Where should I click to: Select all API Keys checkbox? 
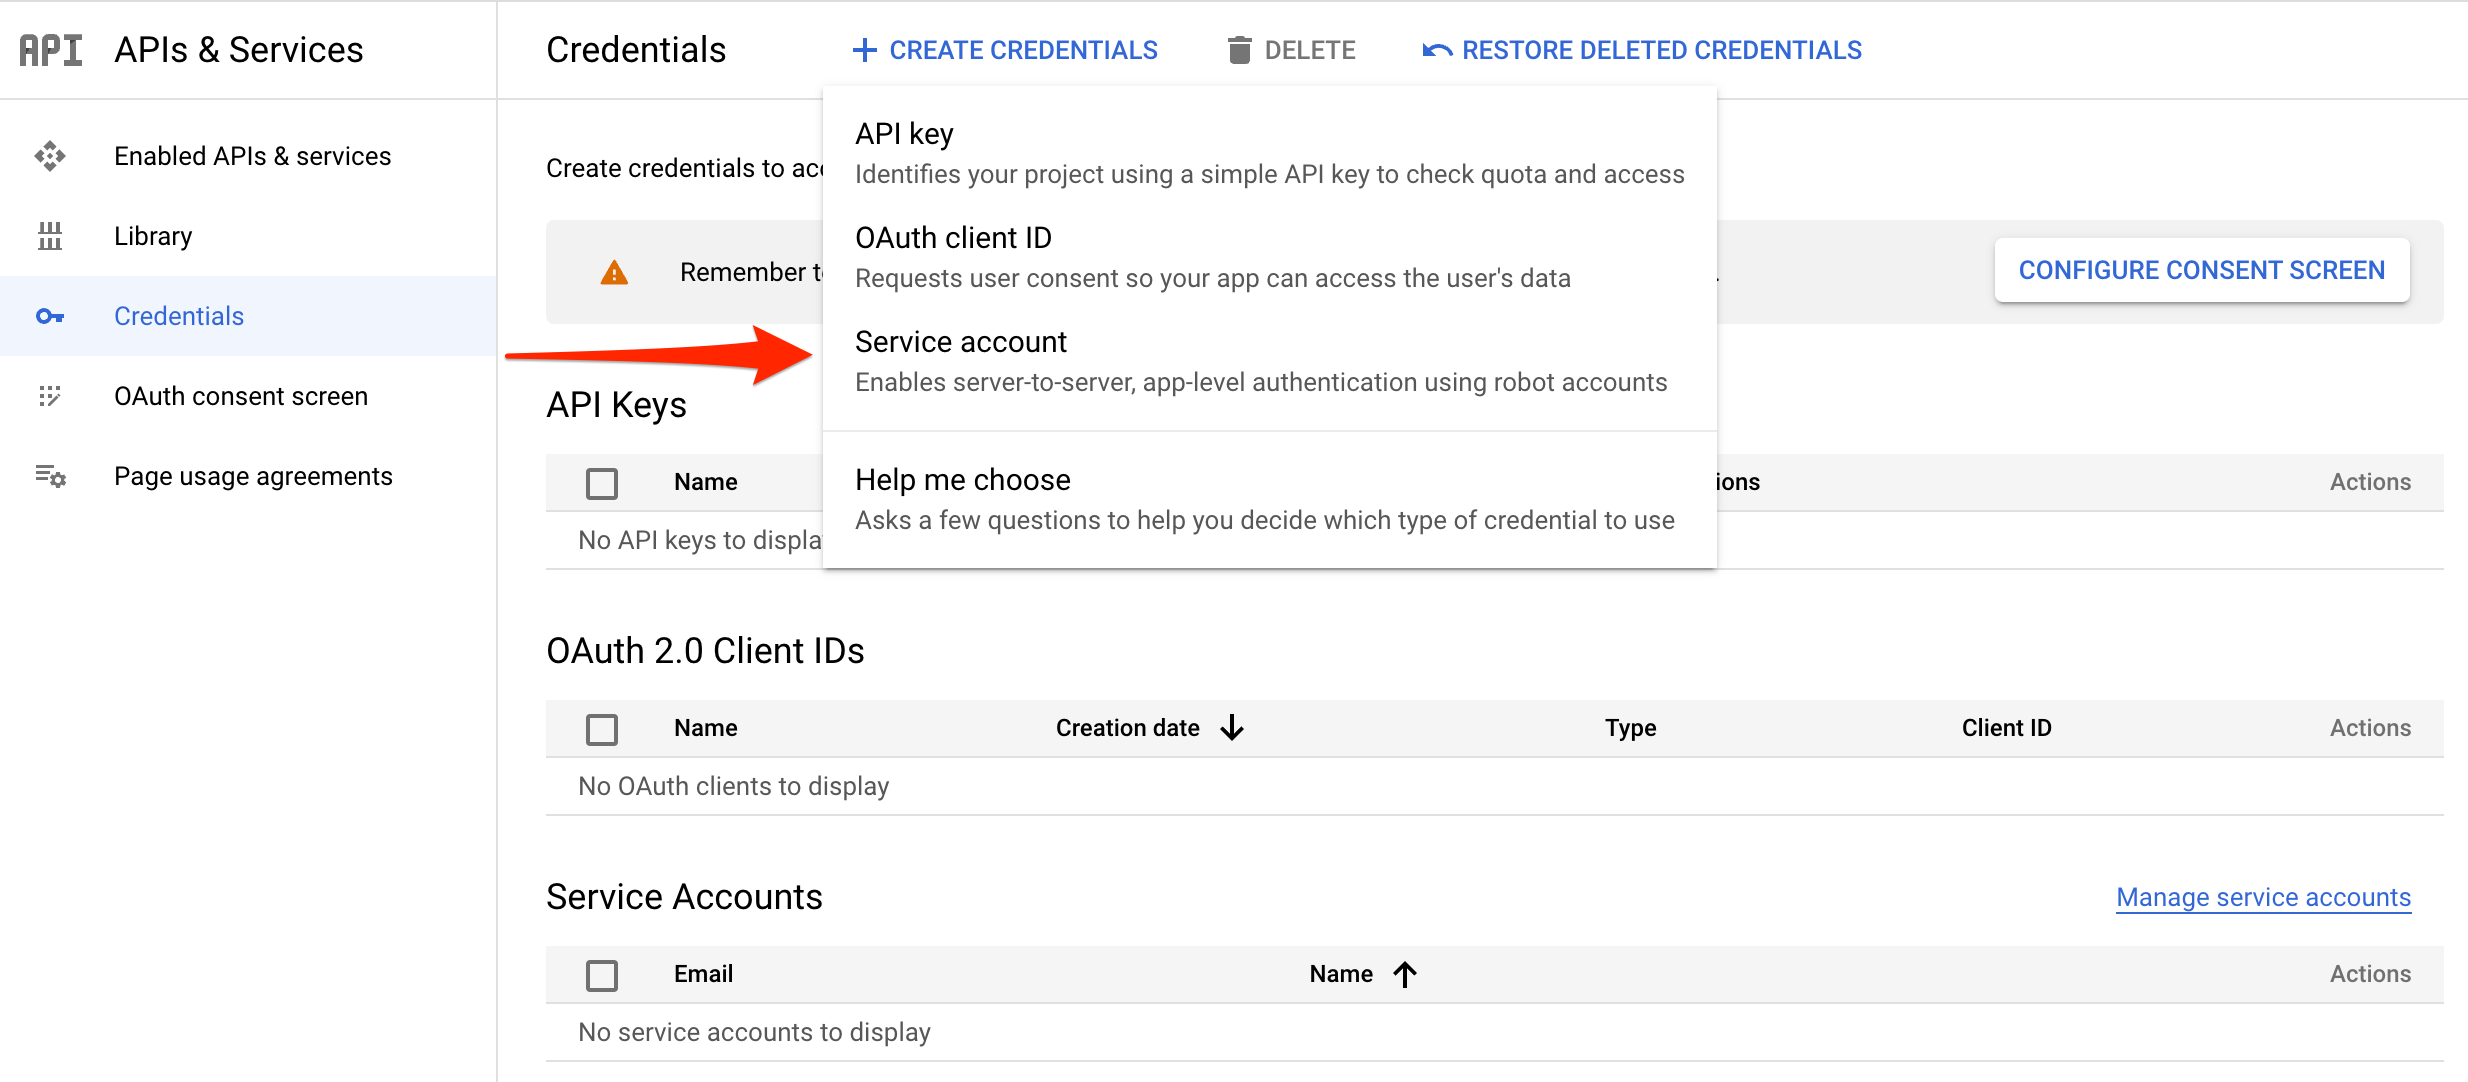(x=602, y=483)
